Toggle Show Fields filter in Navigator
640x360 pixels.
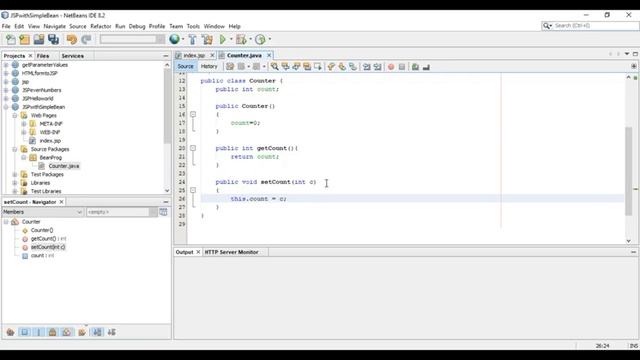pyautogui.click(x=24, y=332)
